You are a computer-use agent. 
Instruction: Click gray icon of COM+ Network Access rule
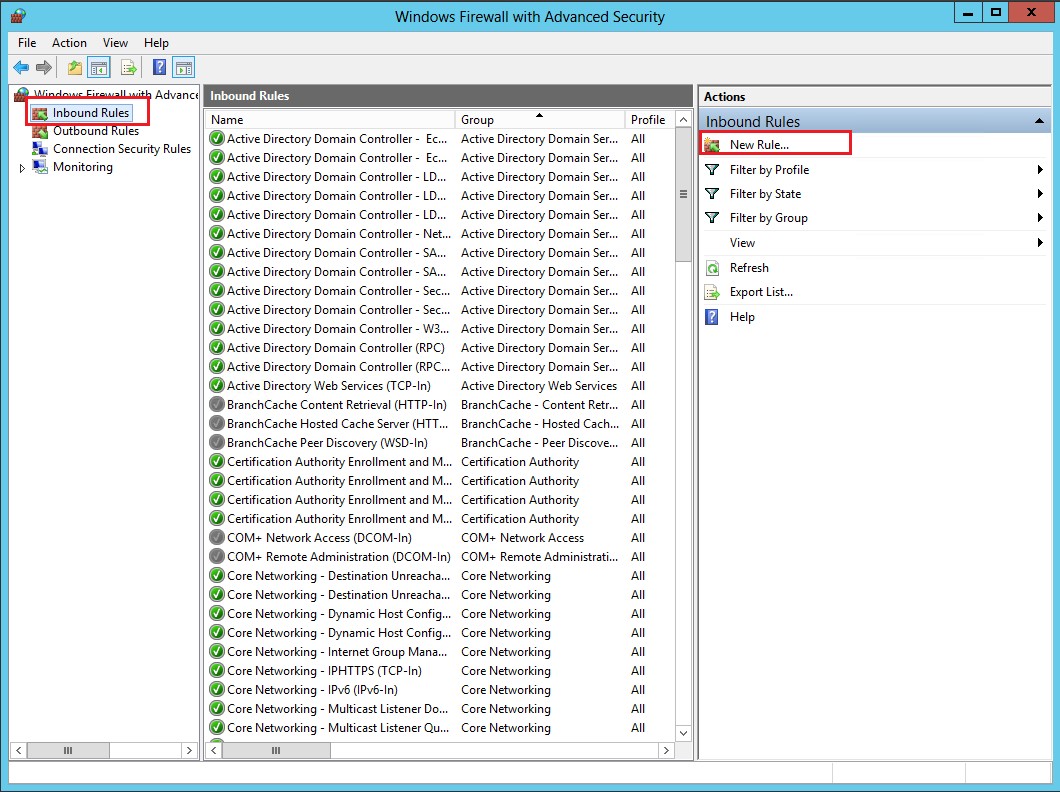pos(217,538)
